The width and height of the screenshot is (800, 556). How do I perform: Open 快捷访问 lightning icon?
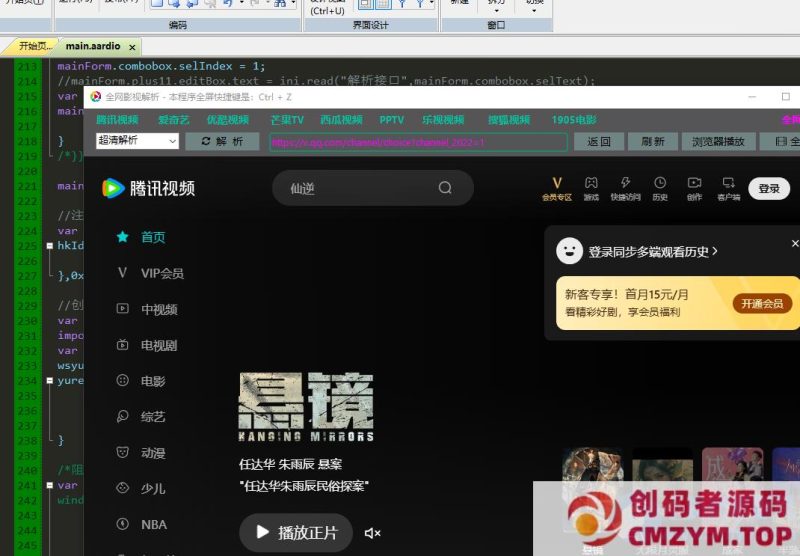(625, 188)
